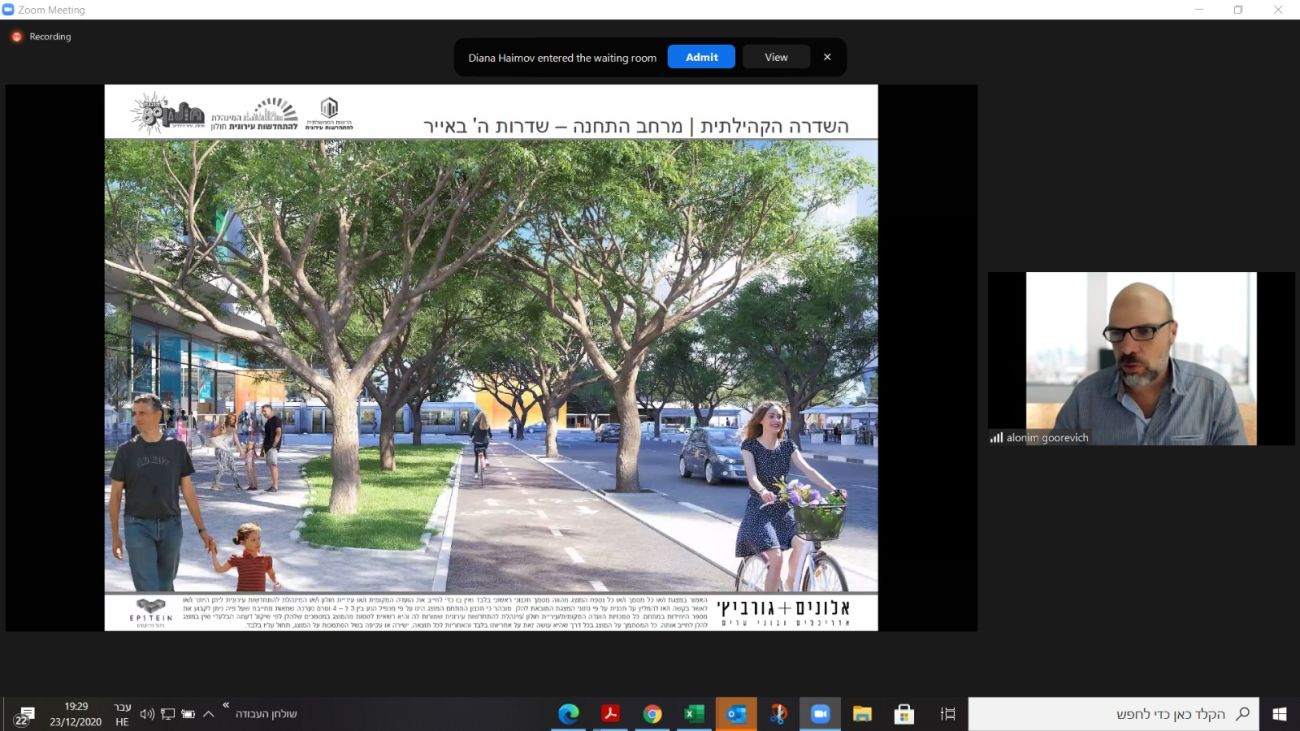Open the Windows Start menu
Viewport: 1300px width, 731px height.
[1279, 714]
